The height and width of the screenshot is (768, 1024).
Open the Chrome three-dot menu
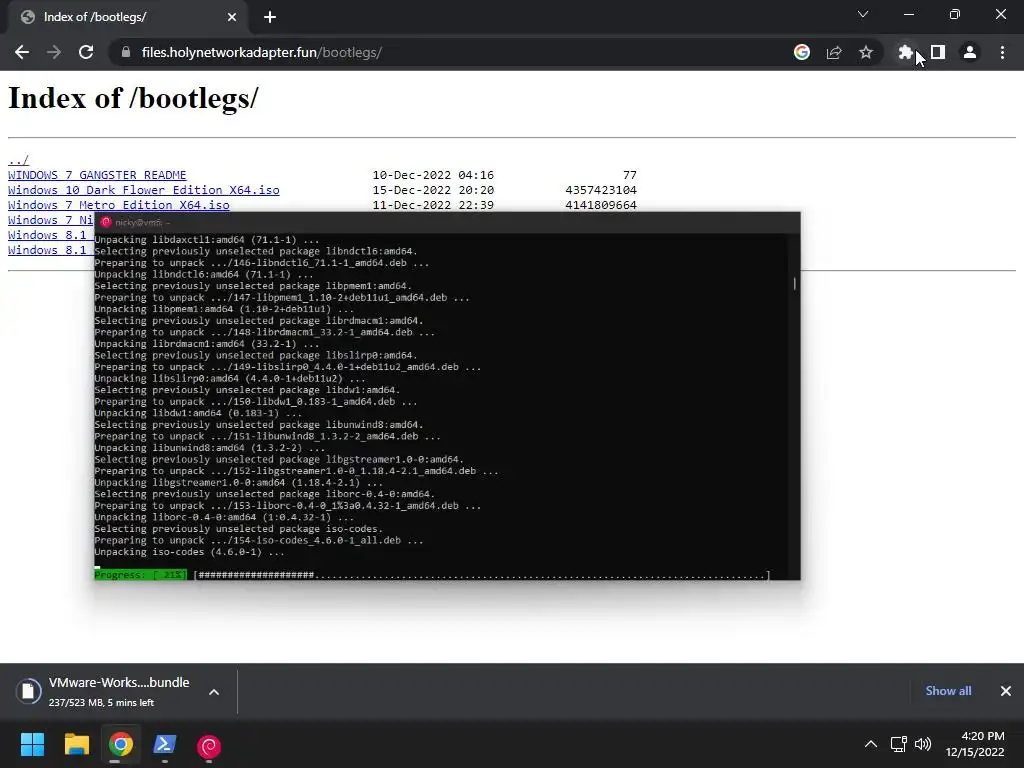pos(1002,52)
